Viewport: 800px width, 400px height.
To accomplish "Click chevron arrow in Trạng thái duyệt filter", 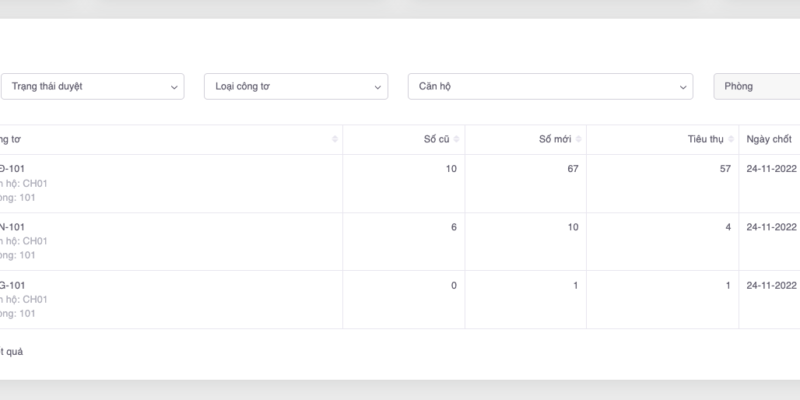I will 175,87.
